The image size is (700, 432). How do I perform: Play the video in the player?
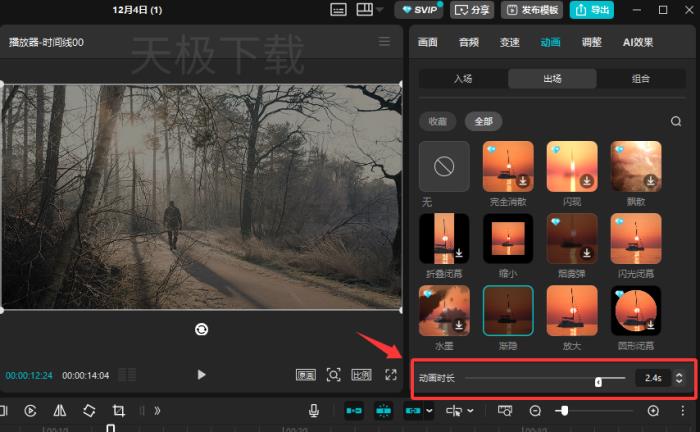(x=201, y=374)
